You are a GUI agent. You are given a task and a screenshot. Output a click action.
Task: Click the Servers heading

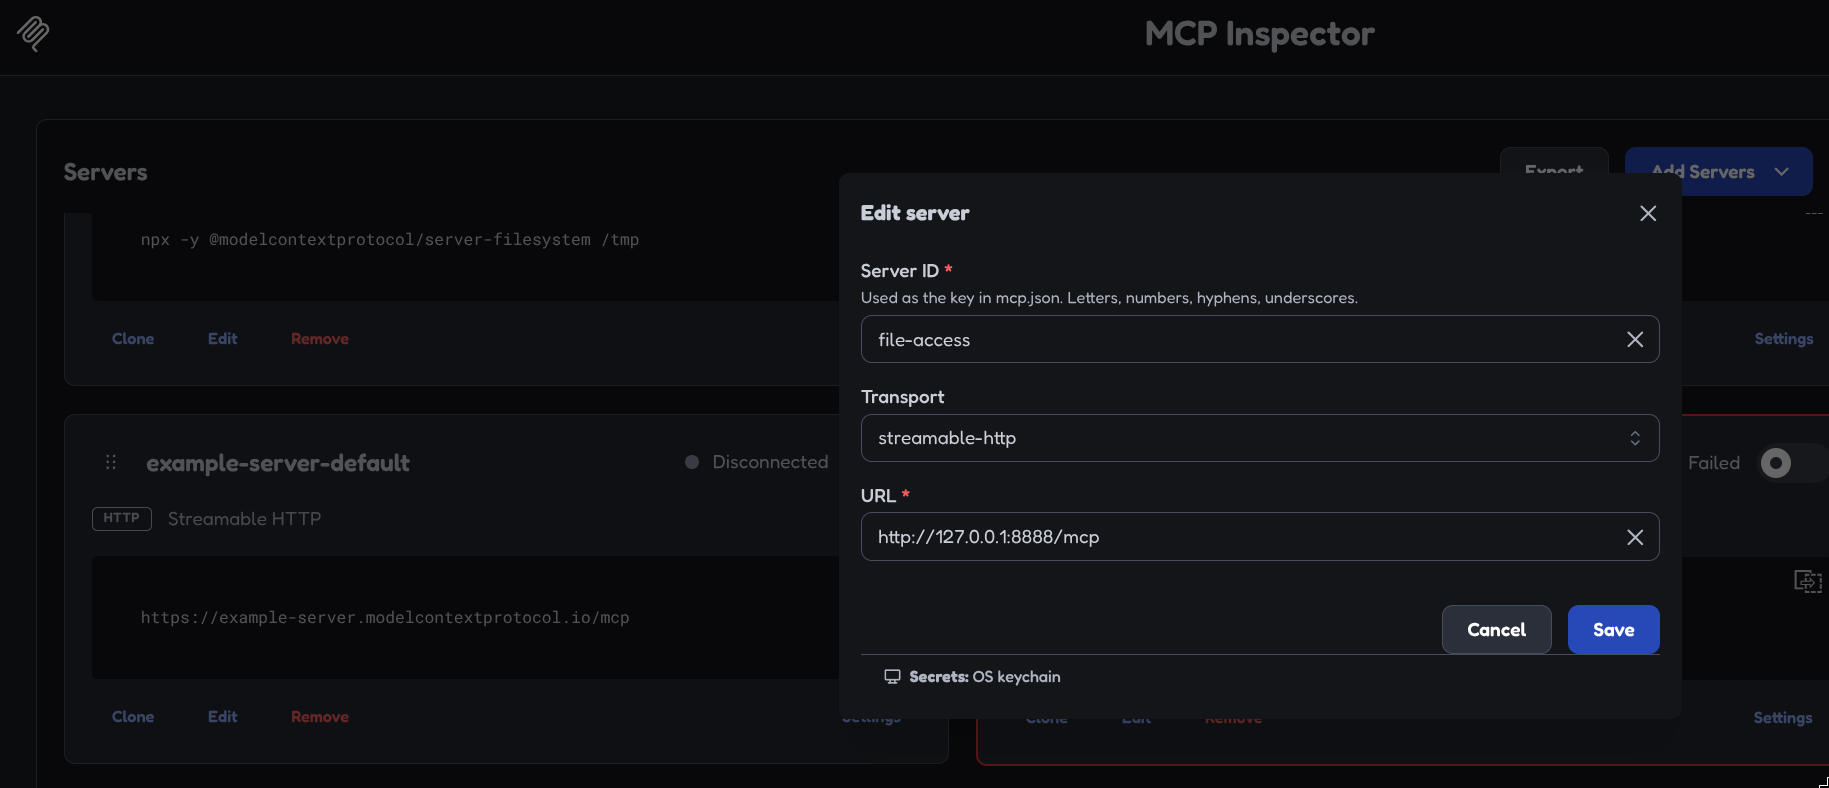pos(105,172)
